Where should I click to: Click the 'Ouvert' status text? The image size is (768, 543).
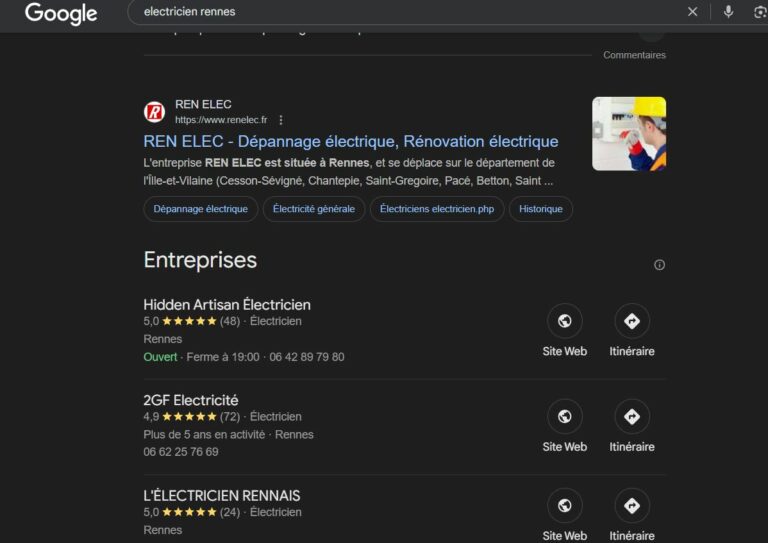click(160, 357)
